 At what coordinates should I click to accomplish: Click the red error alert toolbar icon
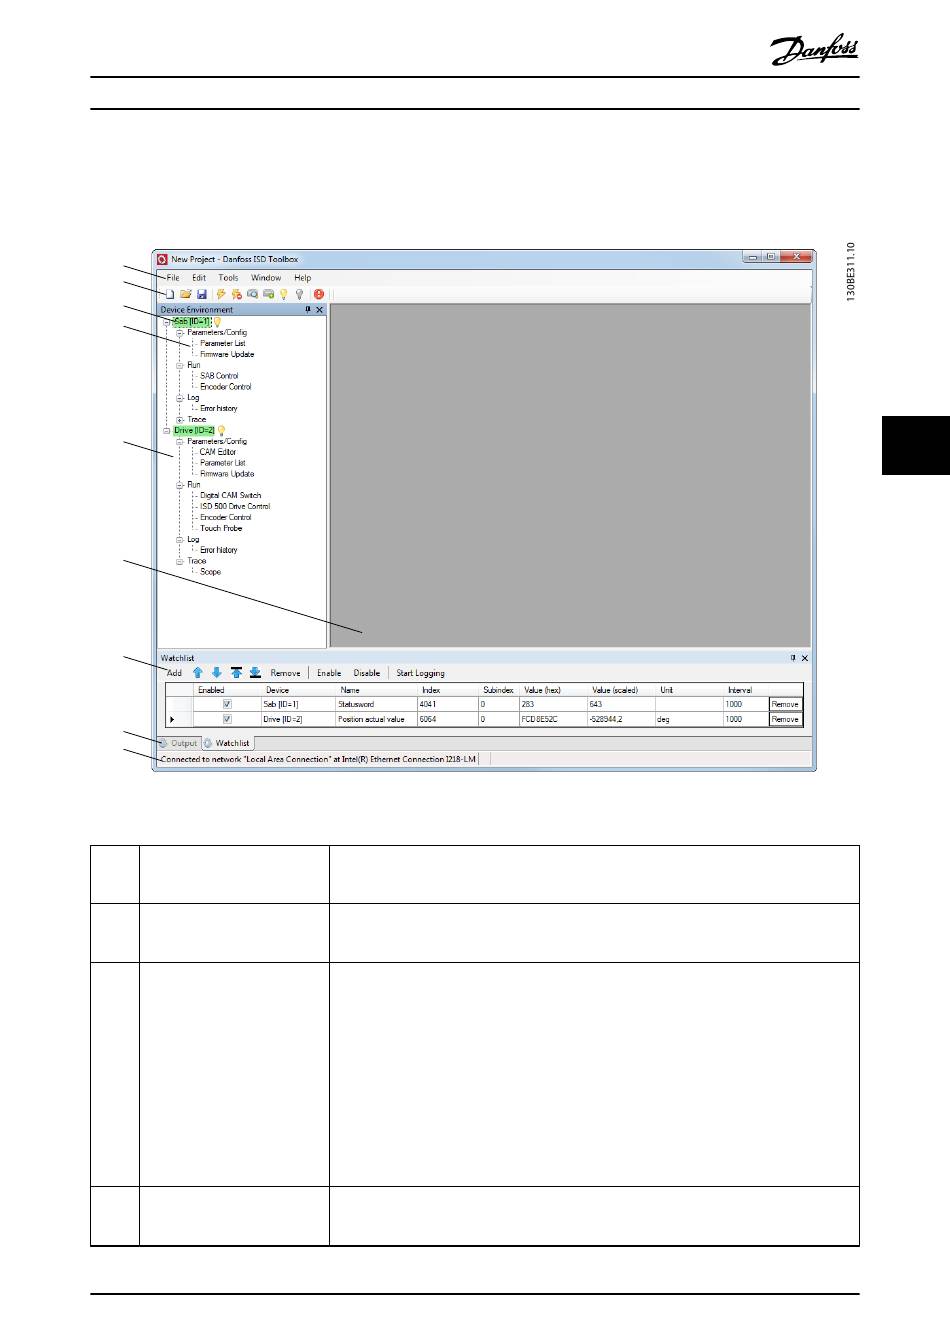point(319,294)
